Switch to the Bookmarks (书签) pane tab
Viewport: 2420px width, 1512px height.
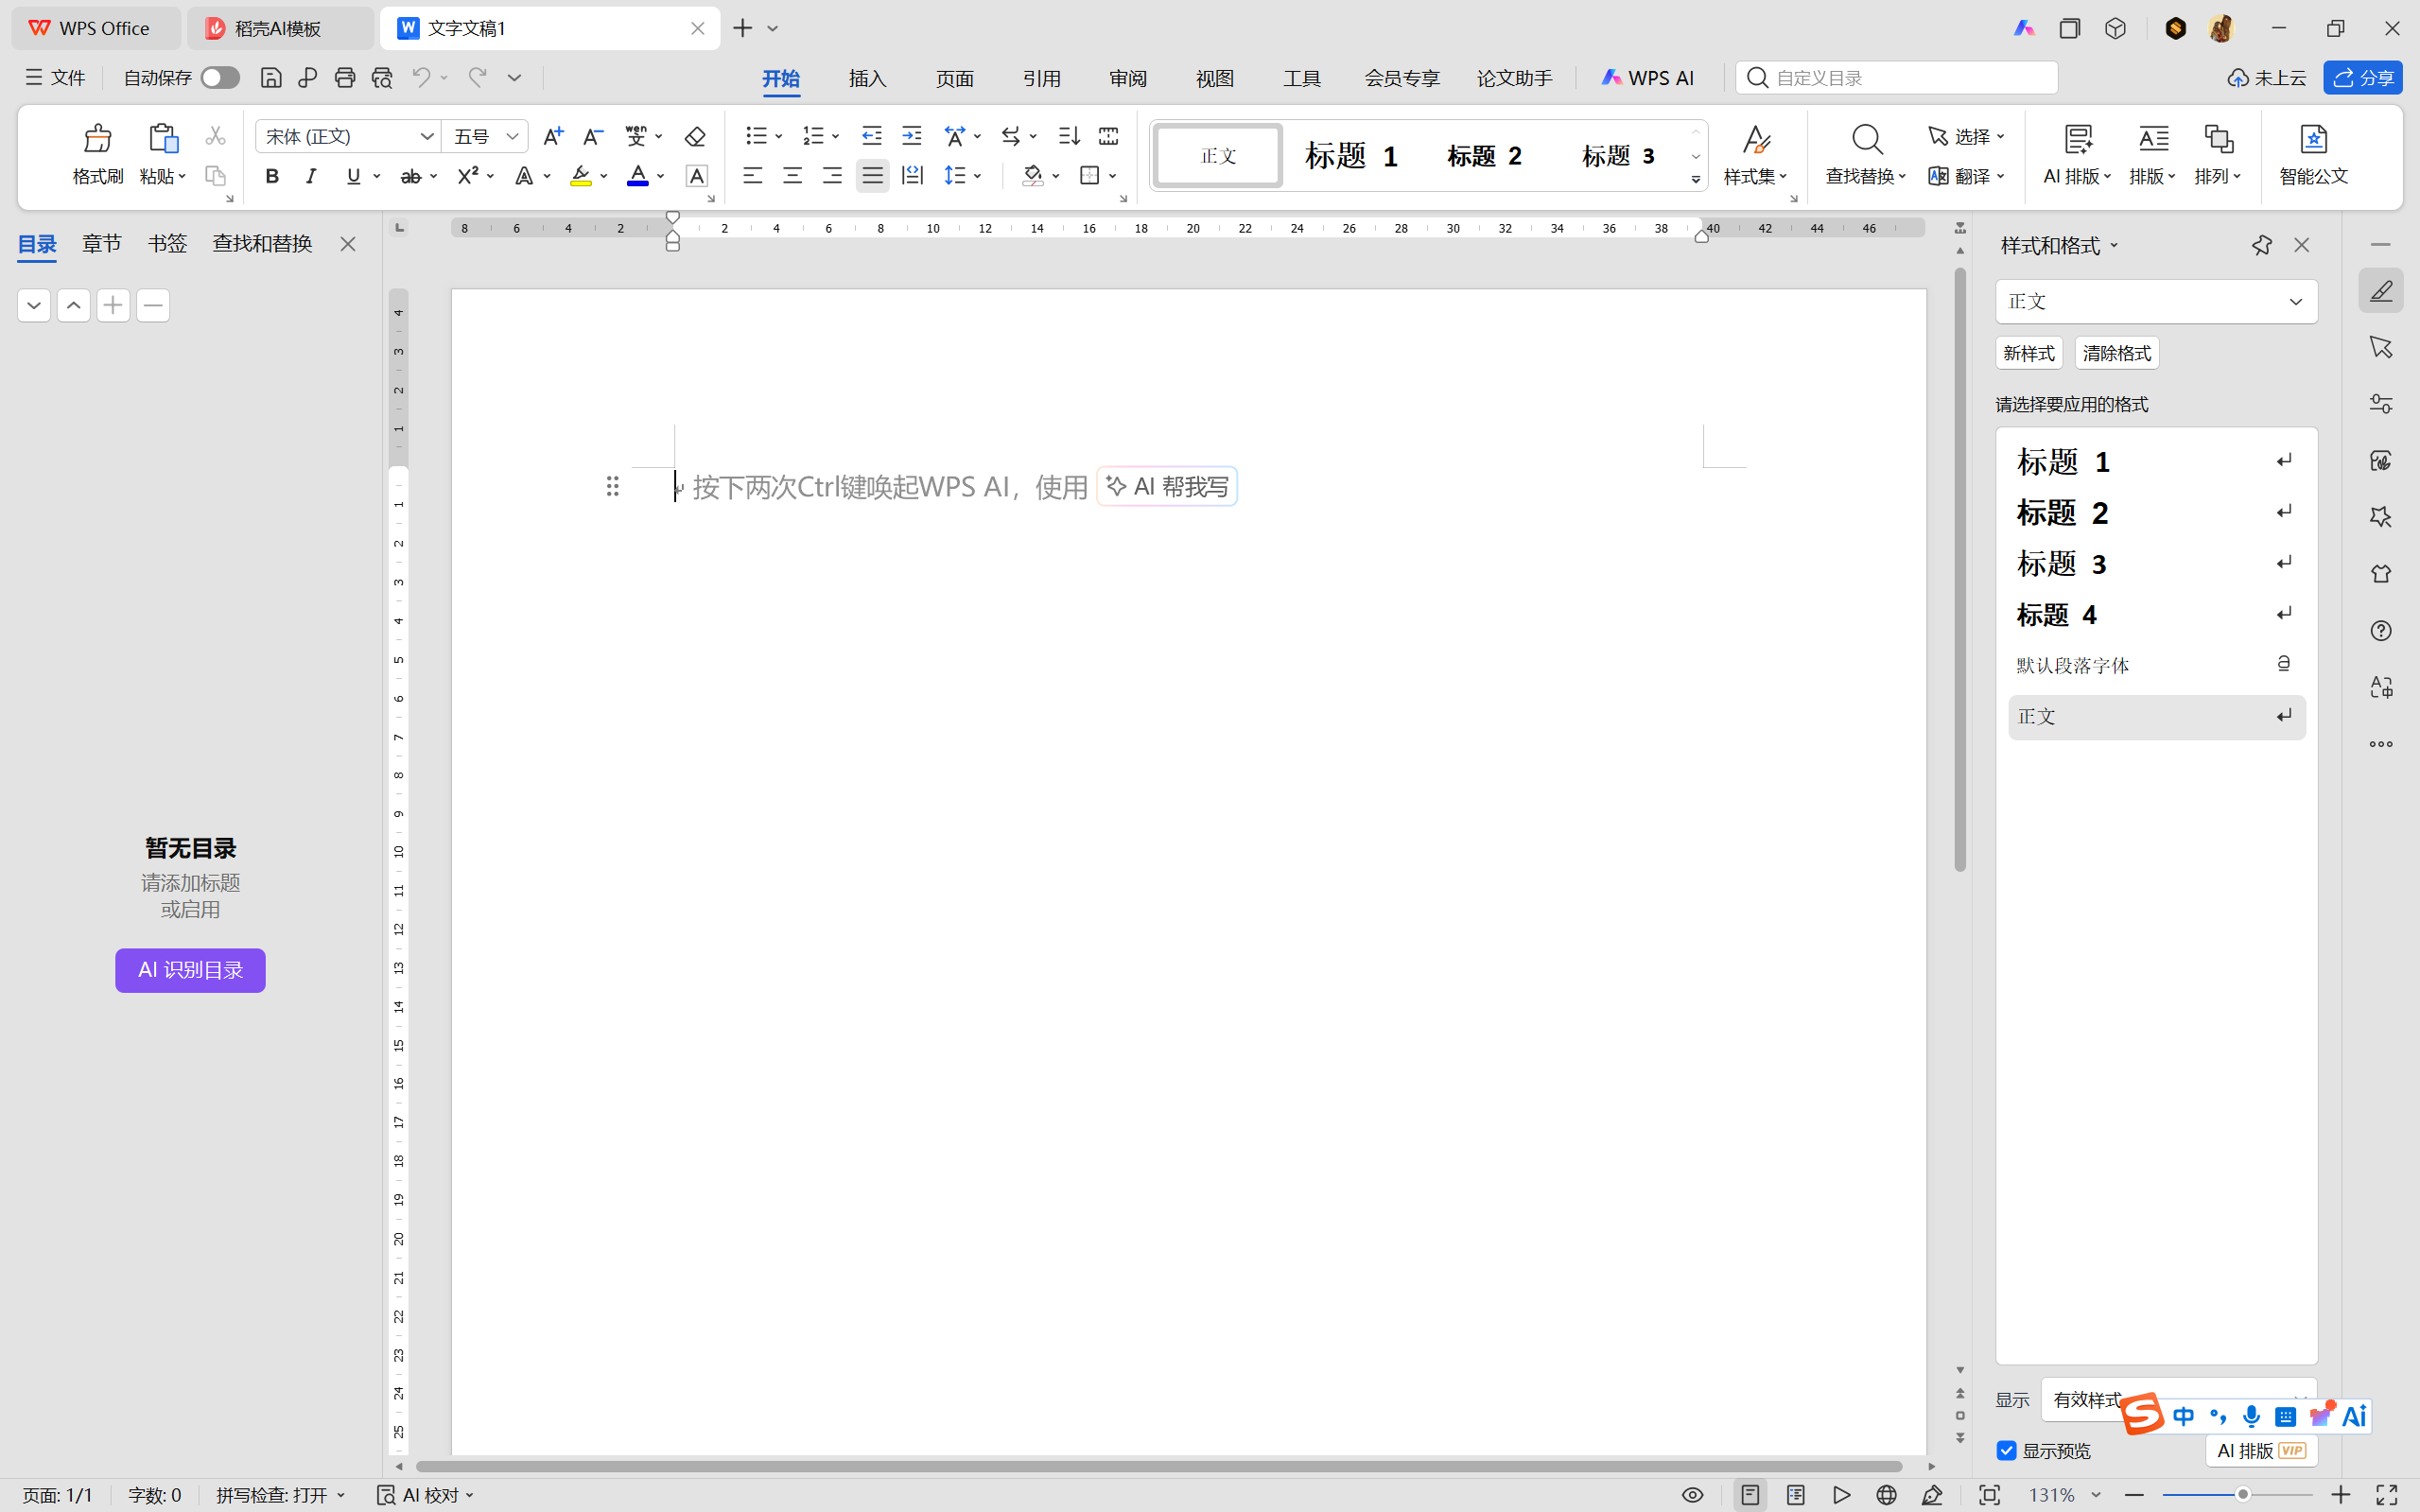pos(167,243)
